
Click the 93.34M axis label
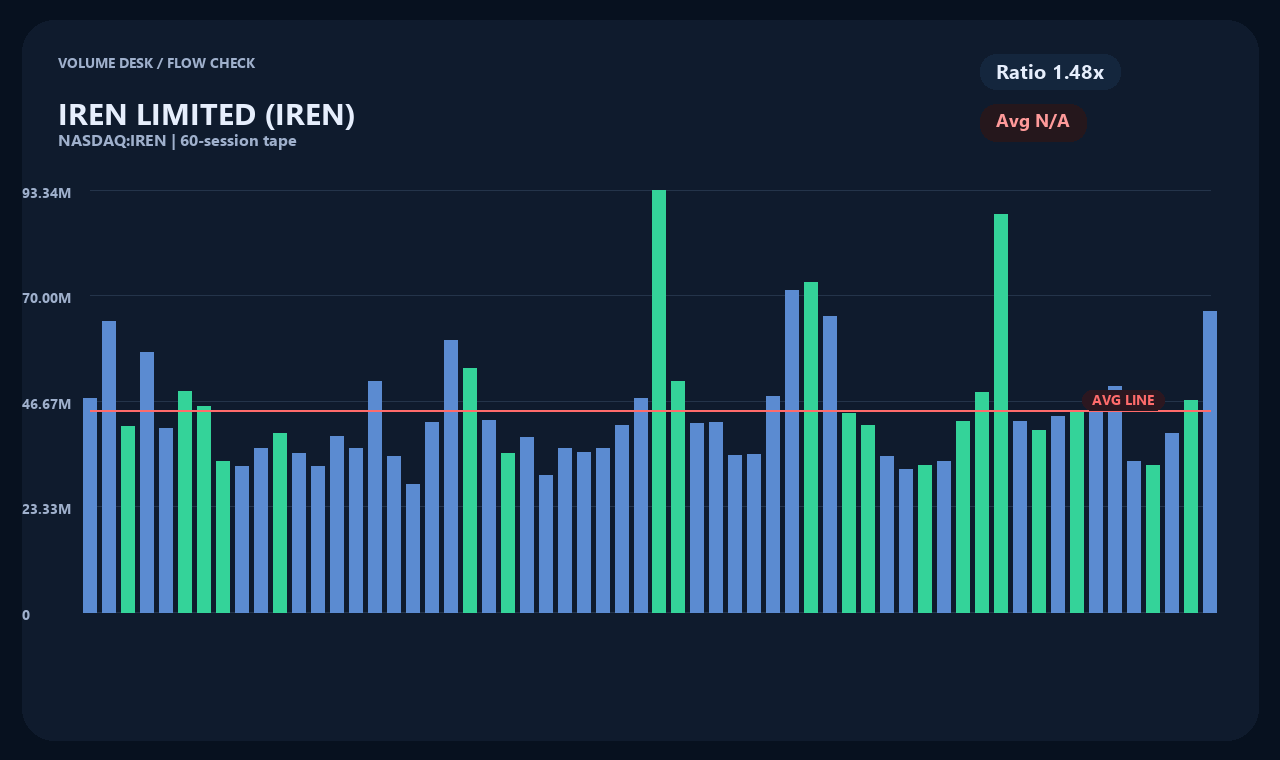[47, 192]
